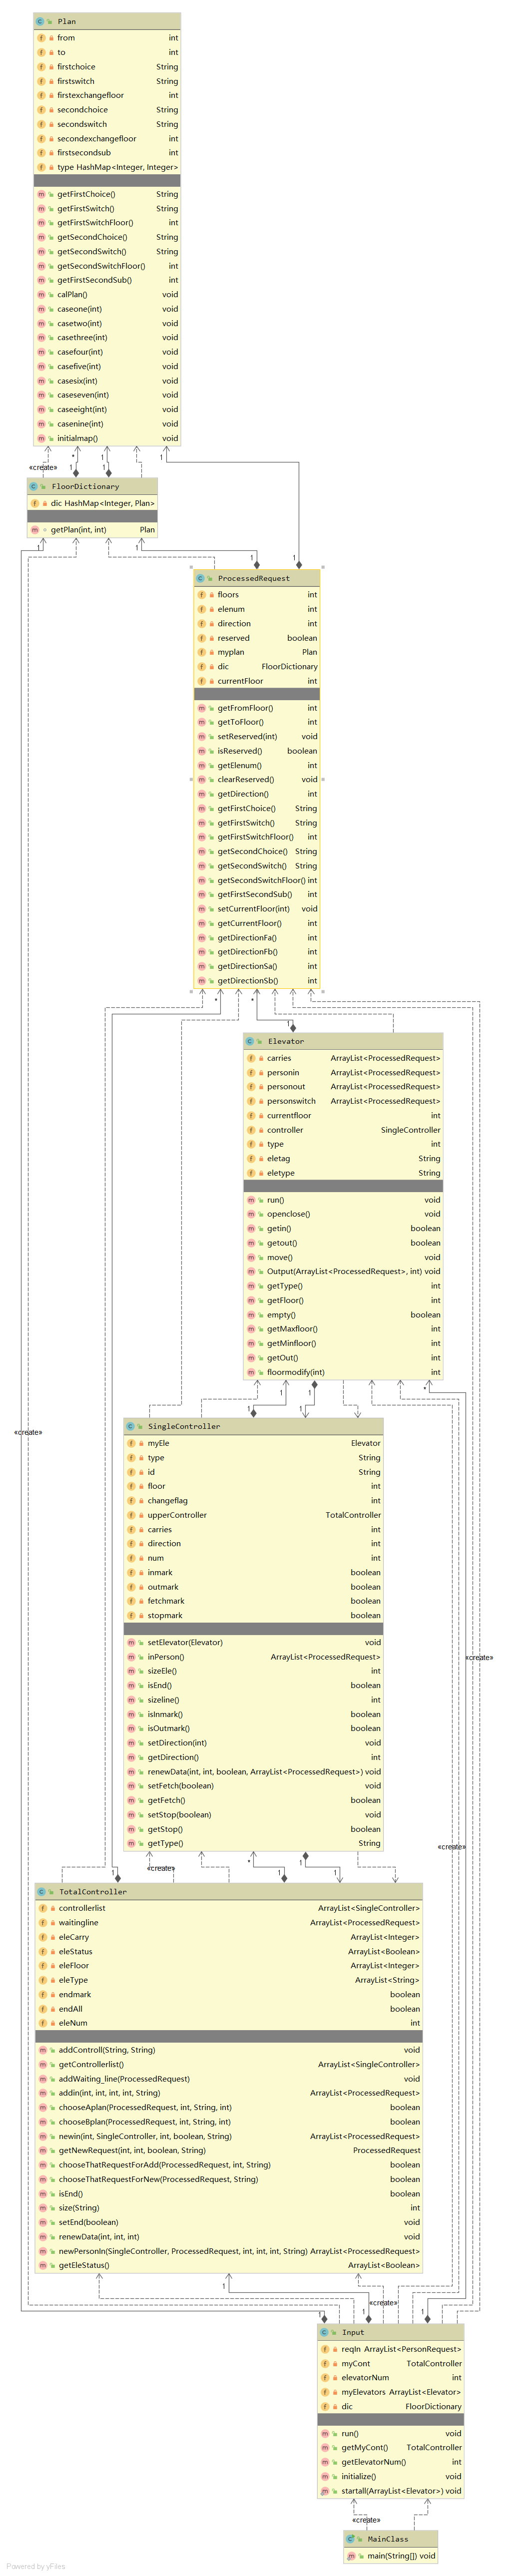The width and height of the screenshot is (508, 2576).
Task: Select the FloorDictionary class header
Action: 92,486
